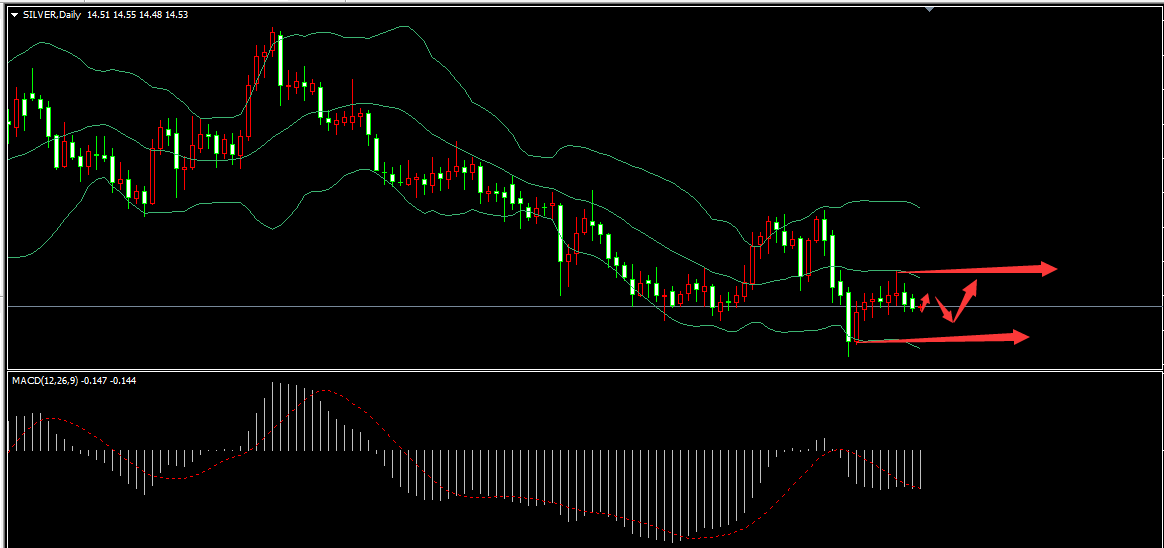
Task: Click the last green candlestick on the right
Action: tap(912, 303)
